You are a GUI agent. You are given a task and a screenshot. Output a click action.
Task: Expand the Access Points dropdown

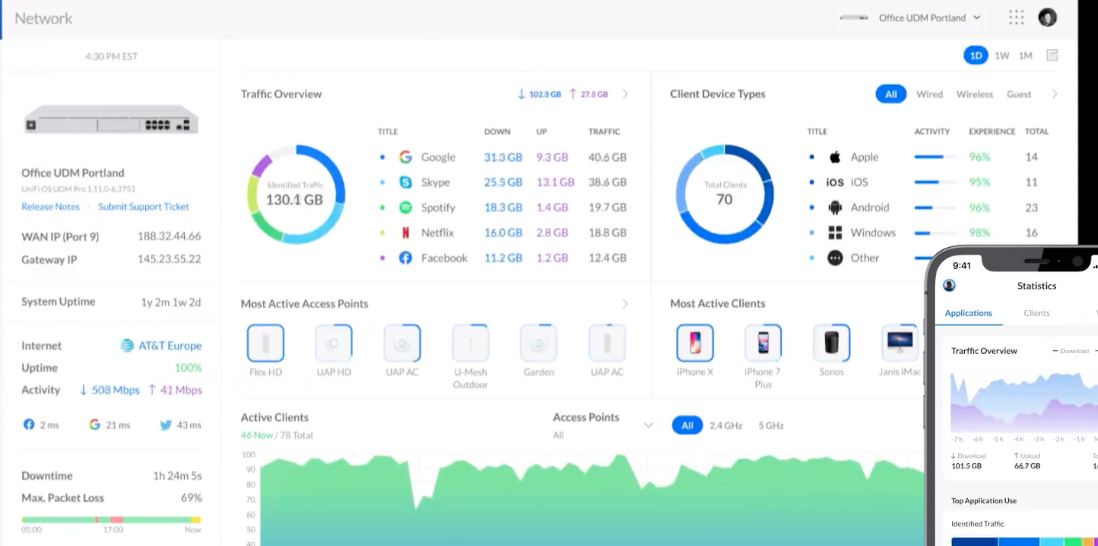click(x=648, y=425)
